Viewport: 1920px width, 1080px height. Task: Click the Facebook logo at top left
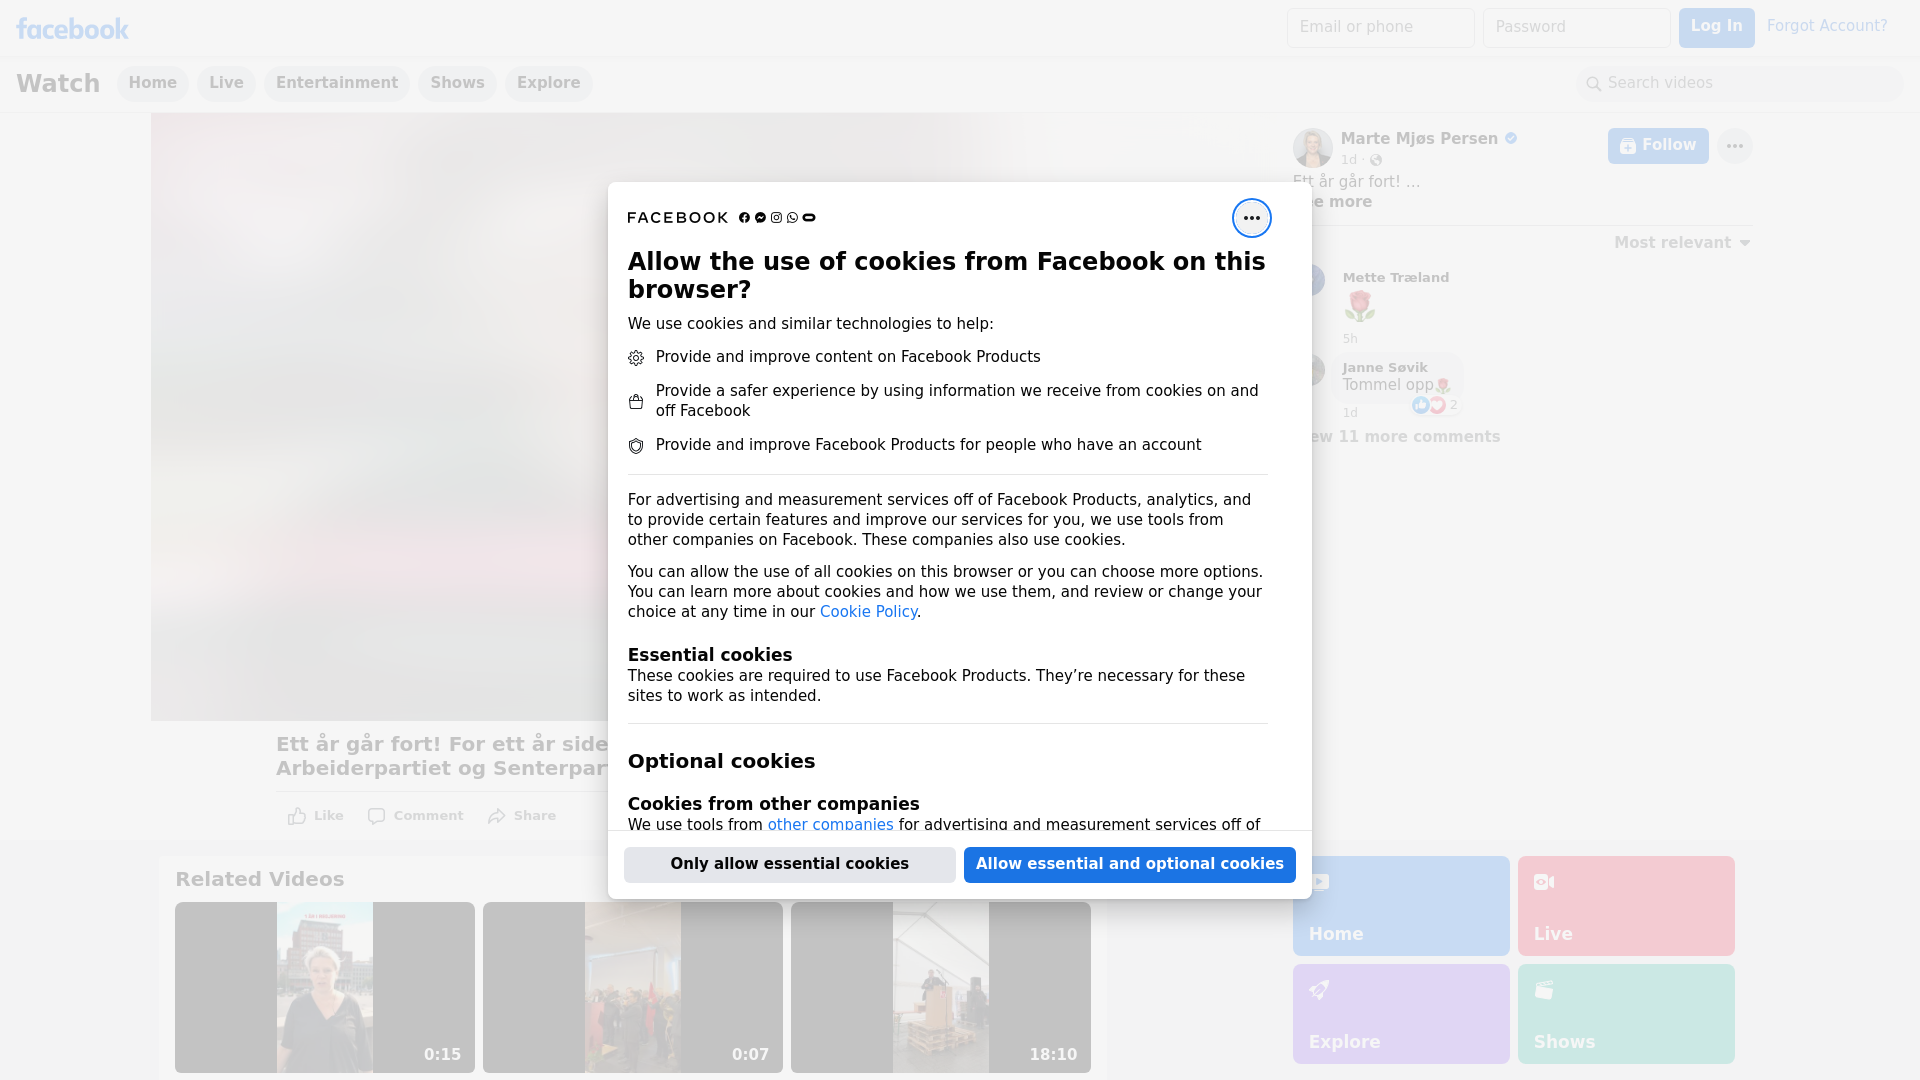[72, 29]
